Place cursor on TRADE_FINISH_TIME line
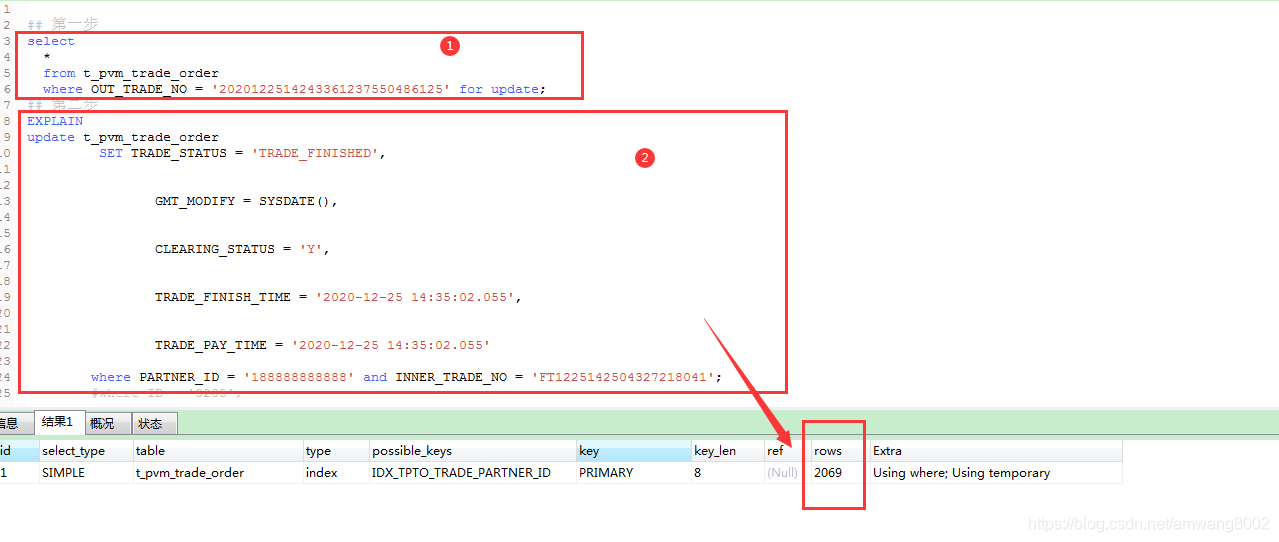The image size is (1279, 542). 339,297
